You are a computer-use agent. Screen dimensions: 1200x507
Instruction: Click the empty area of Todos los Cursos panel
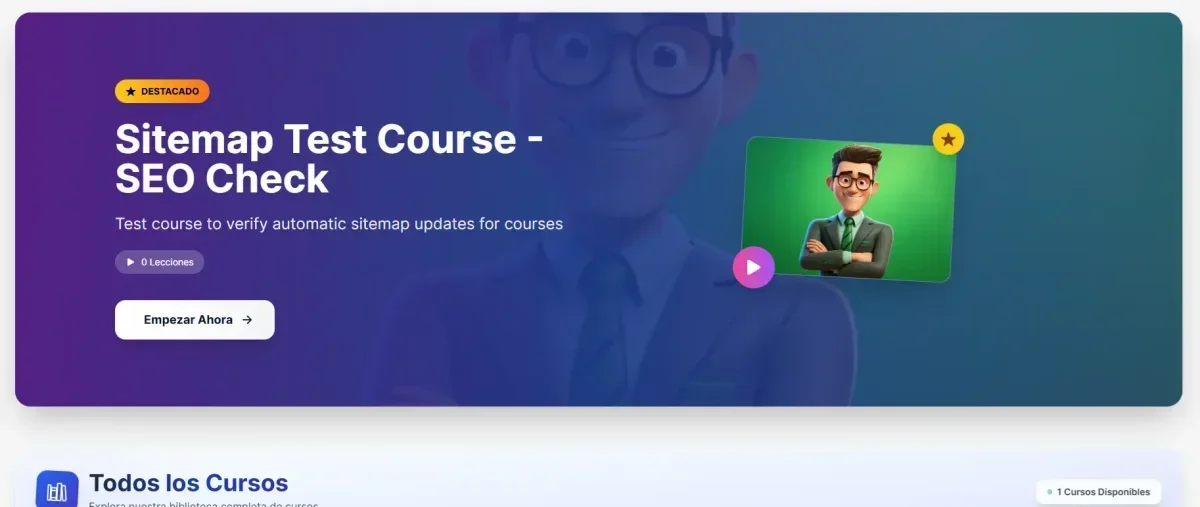click(660, 485)
